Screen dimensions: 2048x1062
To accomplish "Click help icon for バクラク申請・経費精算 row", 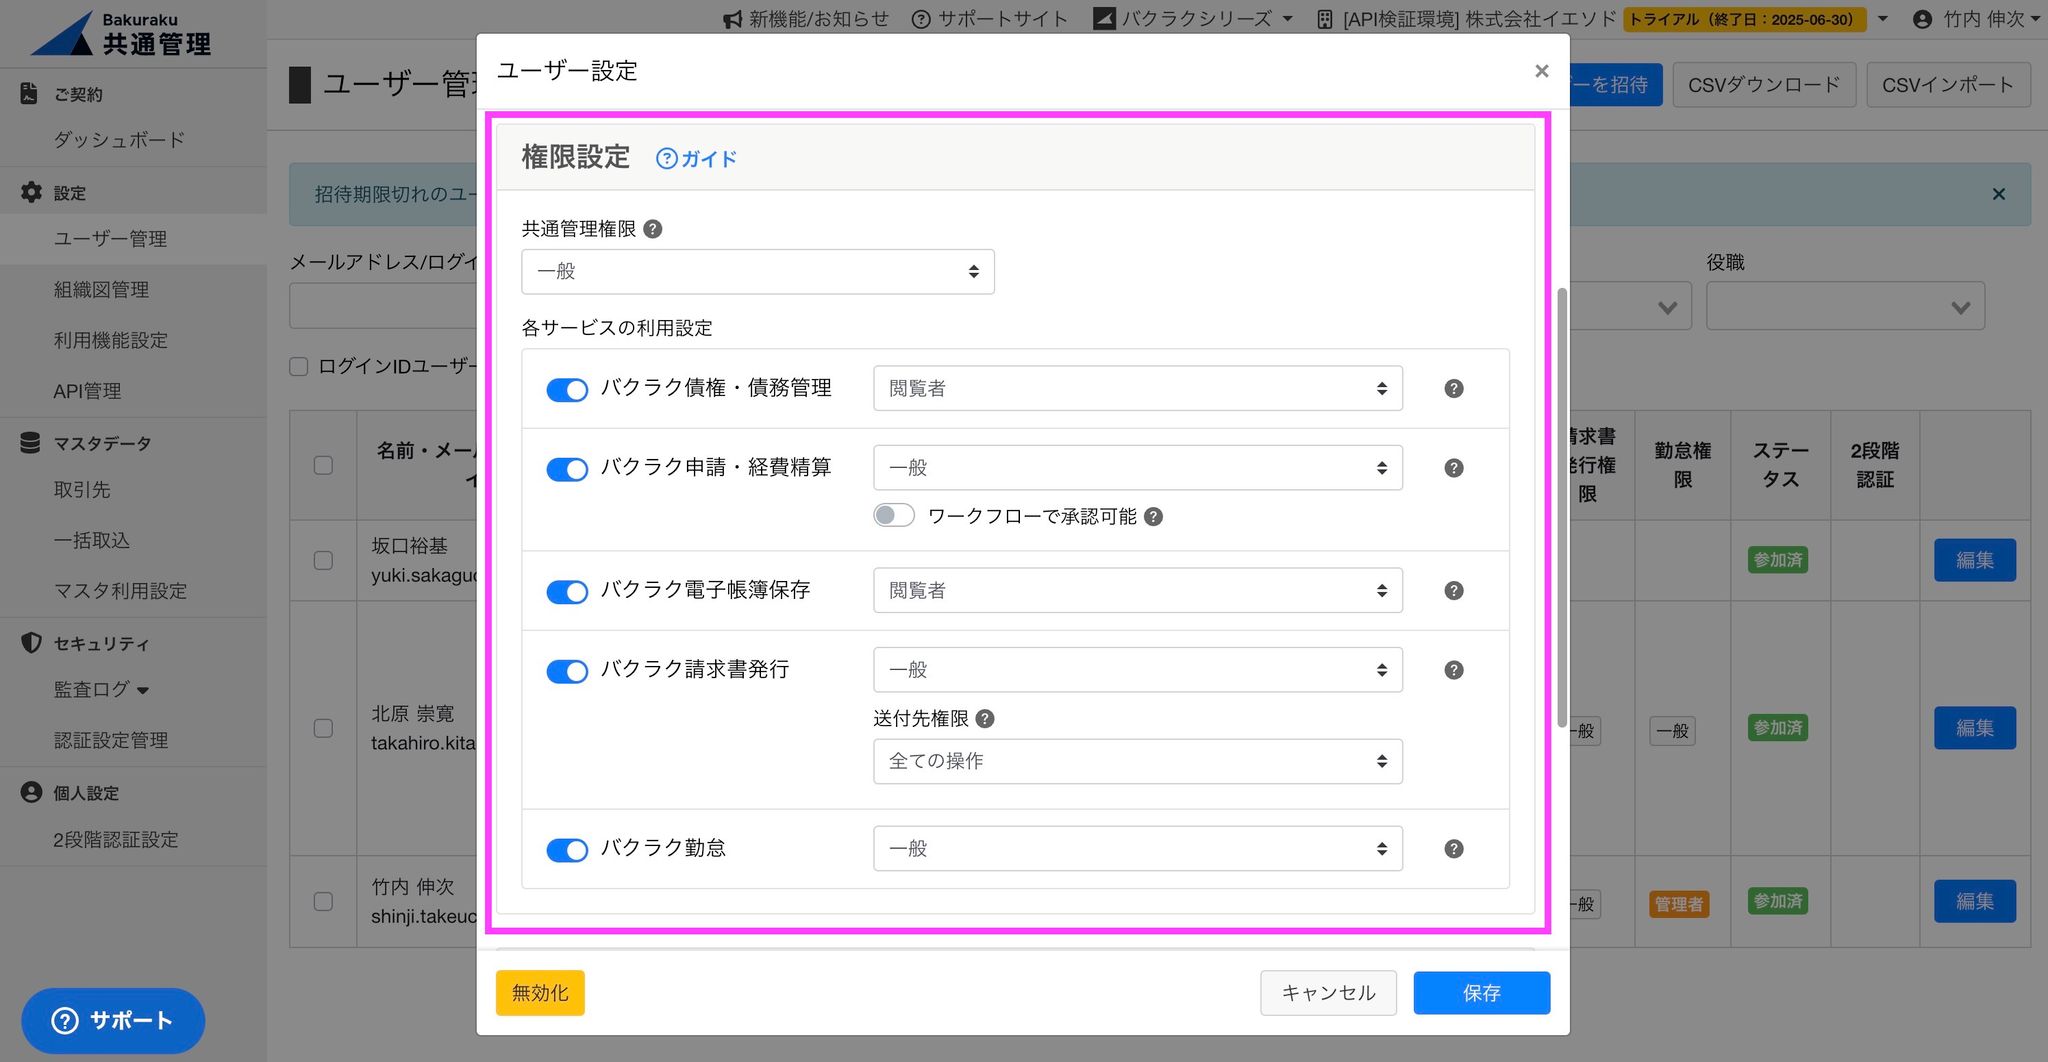I will [x=1454, y=468].
